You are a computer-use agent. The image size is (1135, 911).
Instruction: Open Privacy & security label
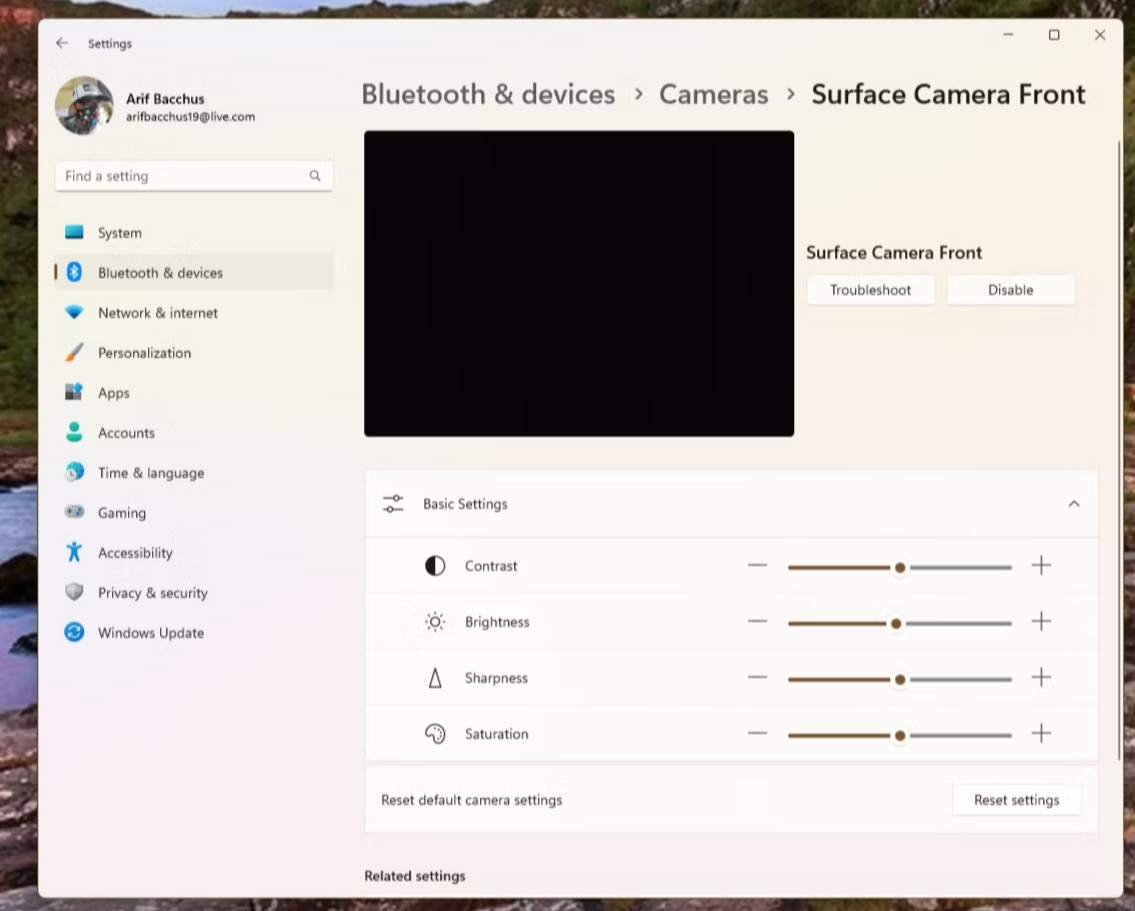[x=153, y=593]
